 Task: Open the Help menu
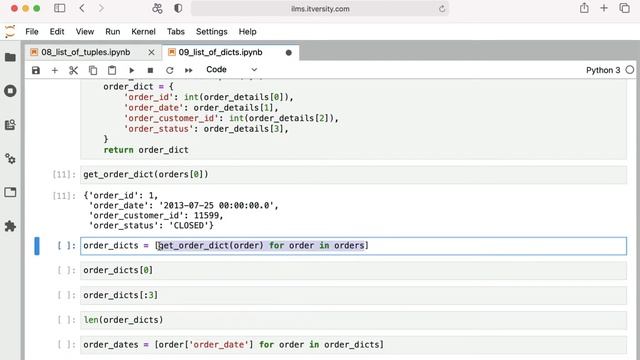pos(247,31)
